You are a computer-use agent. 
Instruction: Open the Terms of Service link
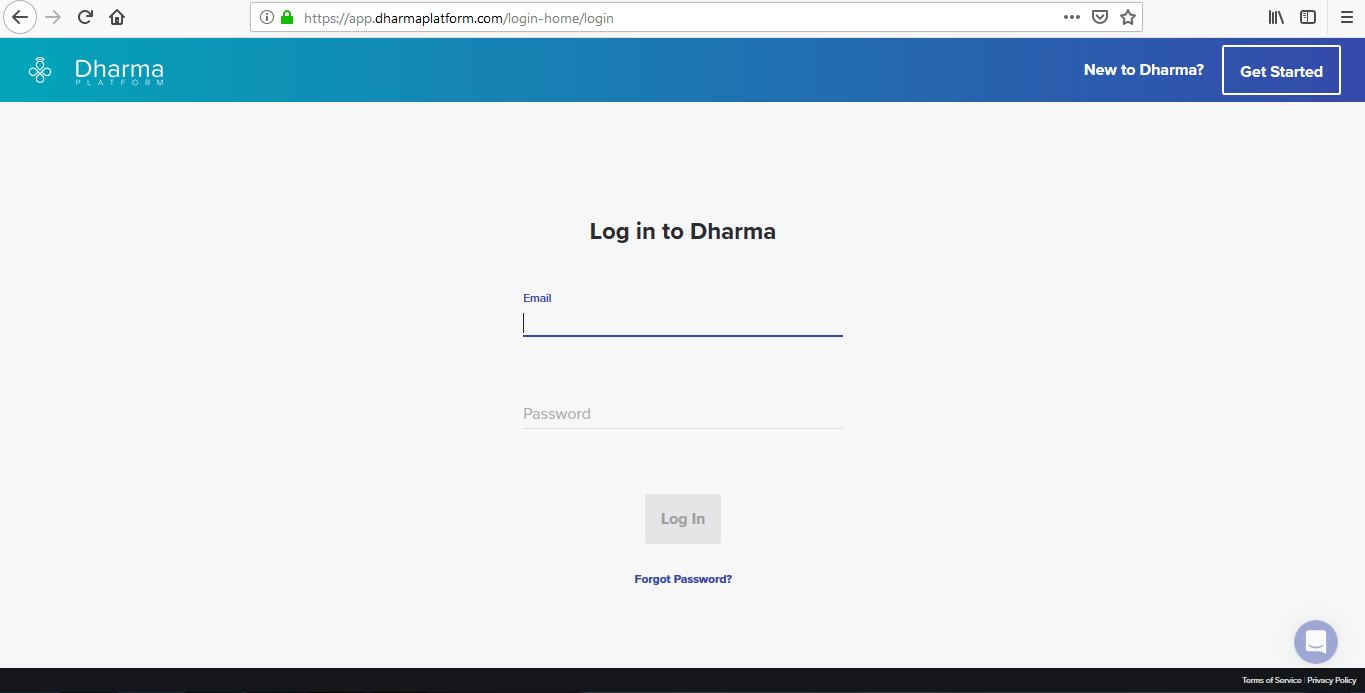[1271, 680]
